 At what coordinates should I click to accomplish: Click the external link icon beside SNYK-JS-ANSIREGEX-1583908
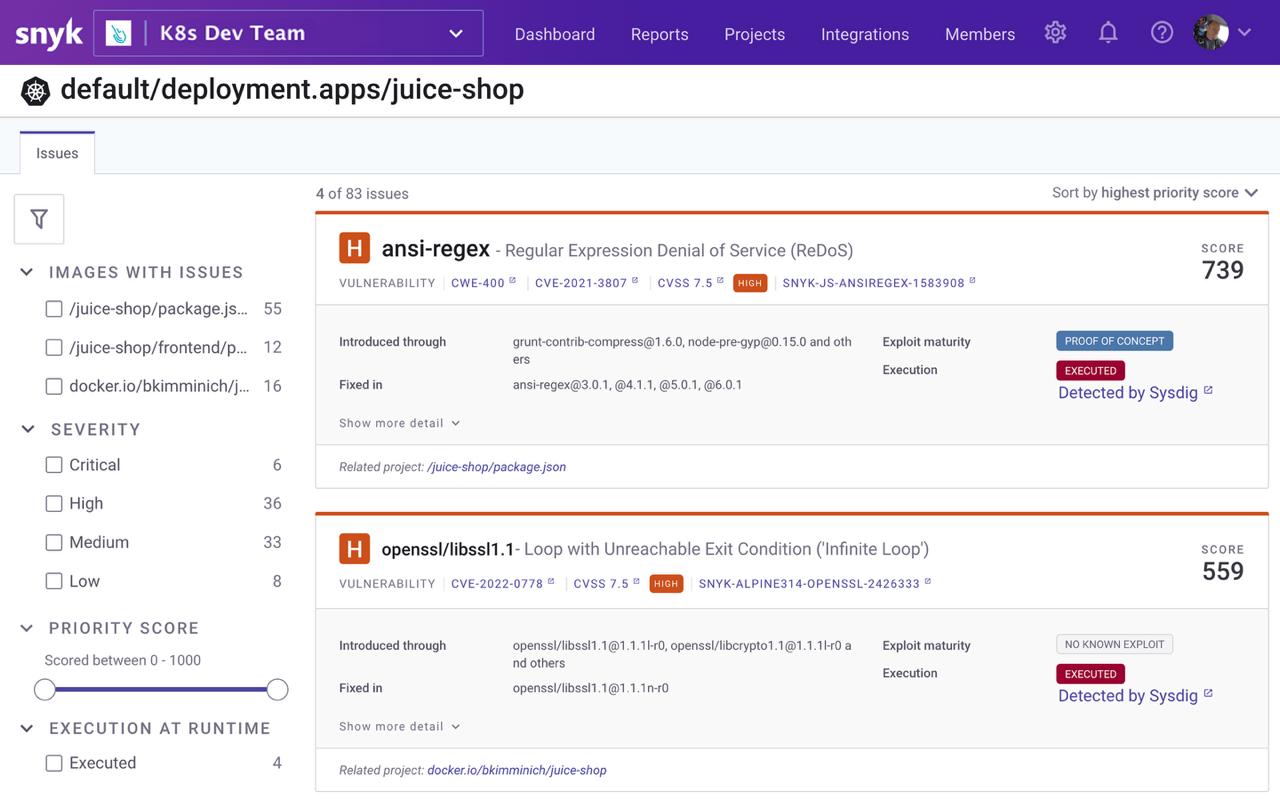tap(972, 281)
